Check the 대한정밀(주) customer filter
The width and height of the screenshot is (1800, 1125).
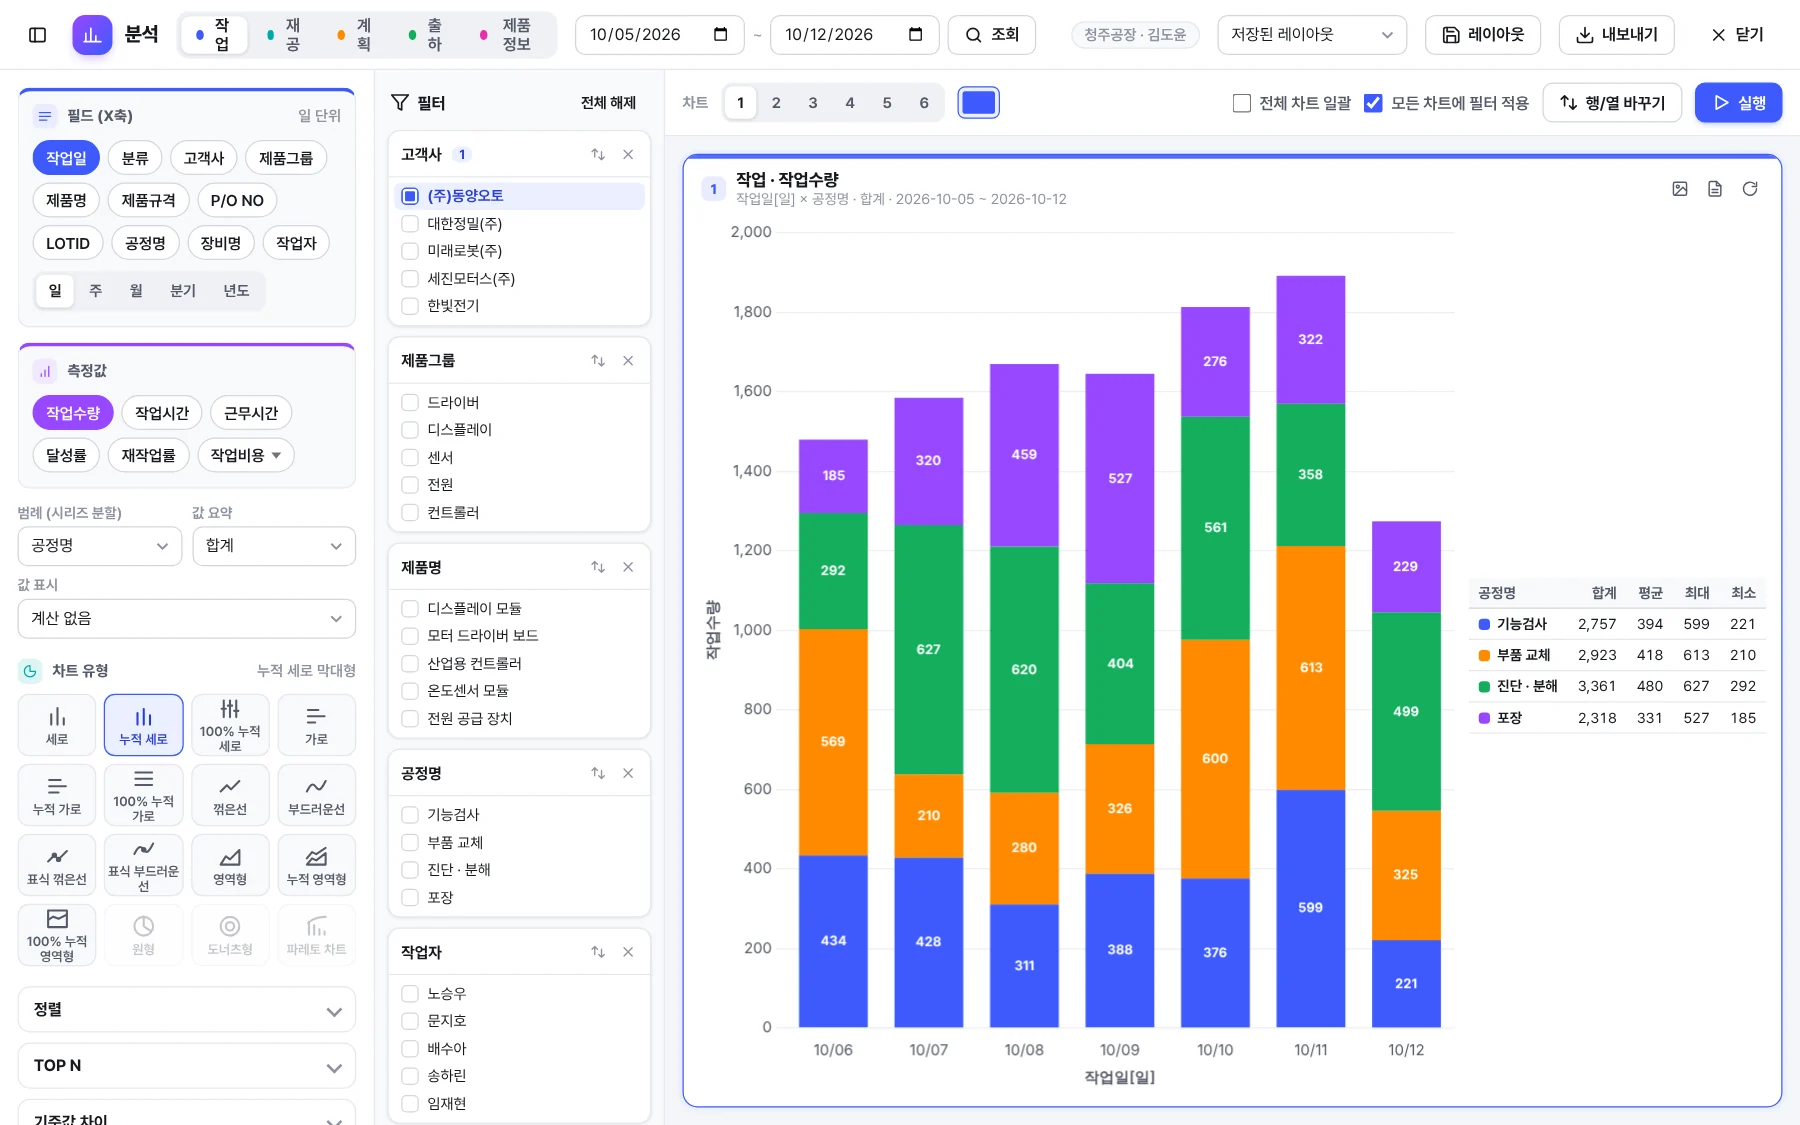click(410, 223)
